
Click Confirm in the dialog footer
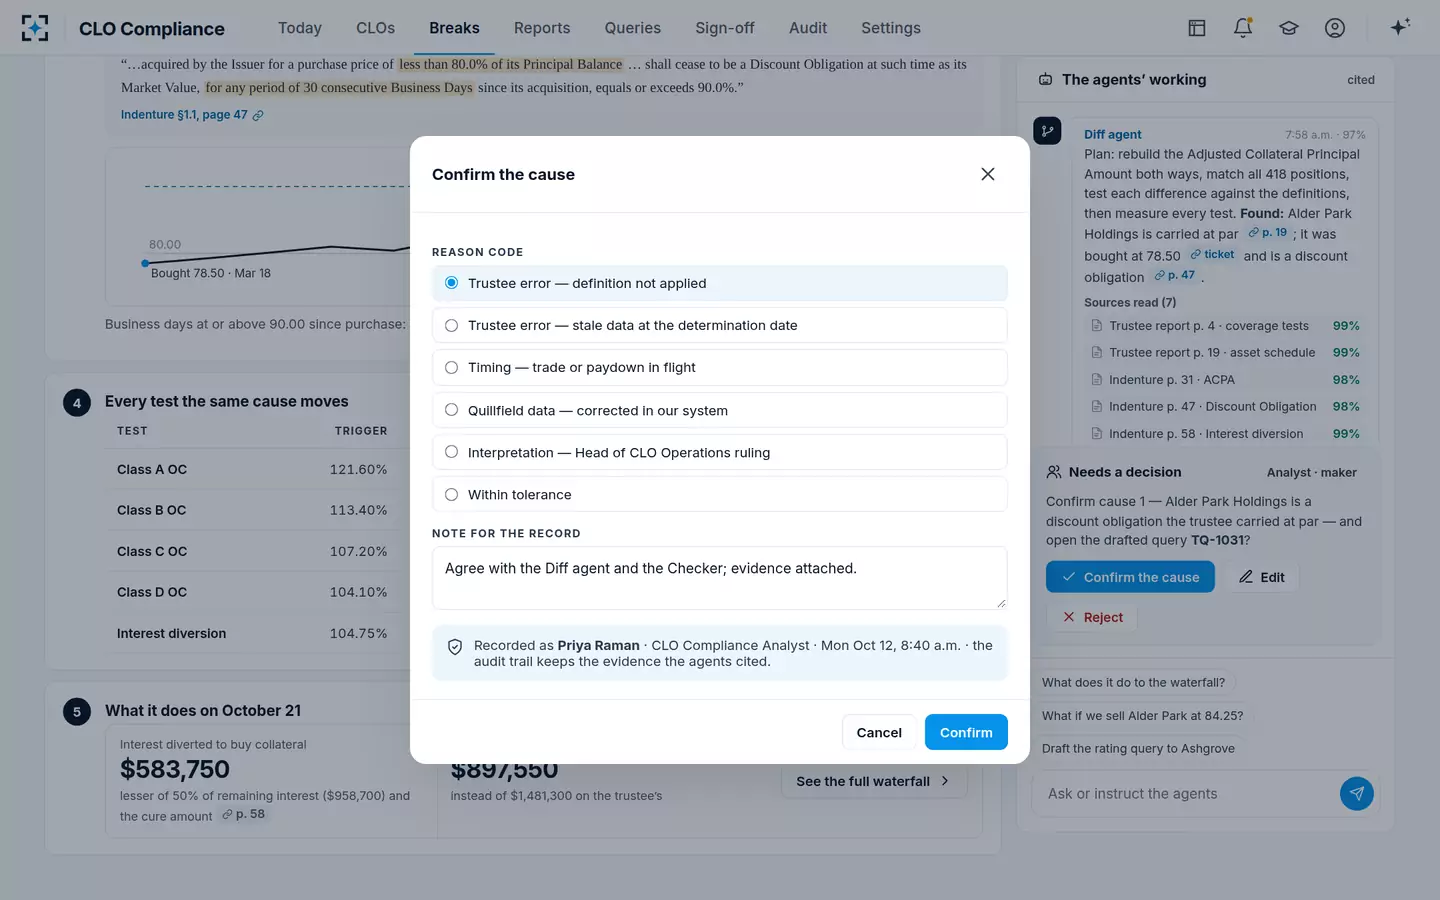coord(966,732)
